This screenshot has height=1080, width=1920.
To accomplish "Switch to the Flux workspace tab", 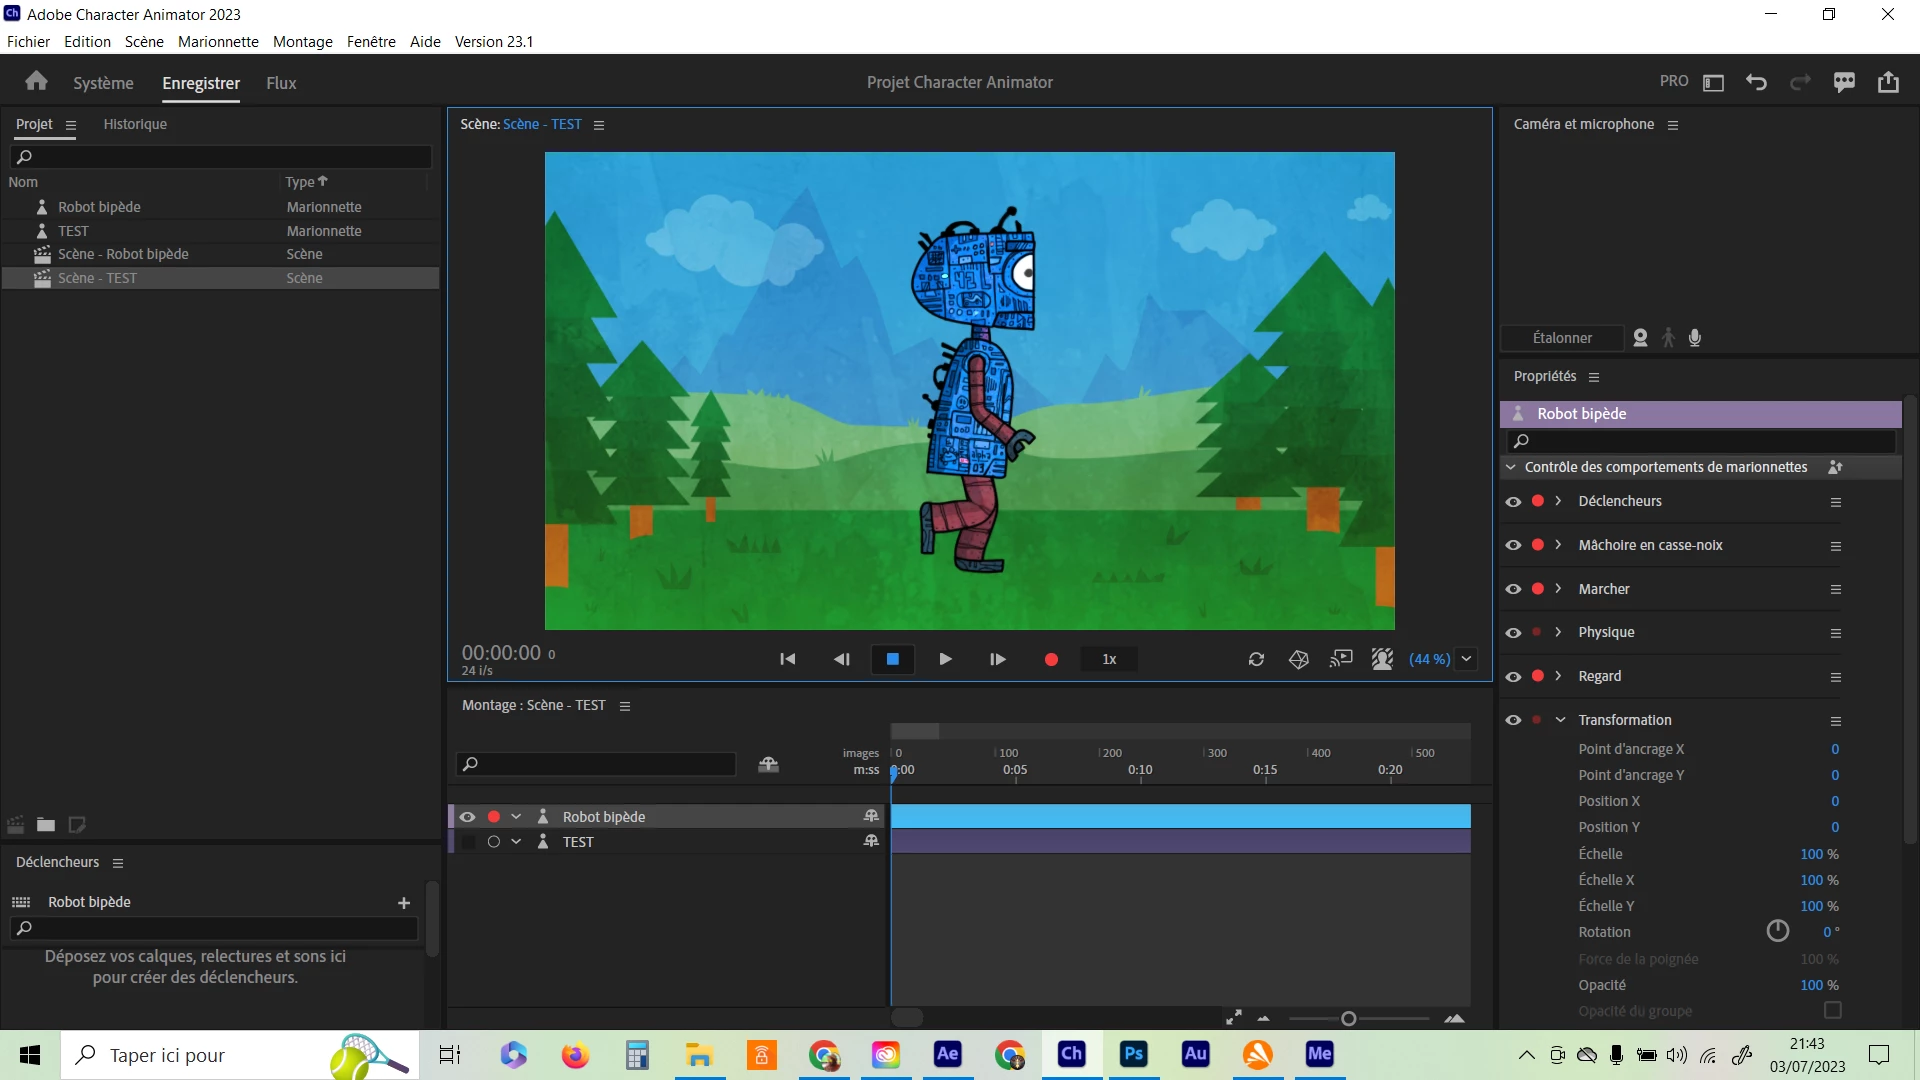I will (x=281, y=83).
